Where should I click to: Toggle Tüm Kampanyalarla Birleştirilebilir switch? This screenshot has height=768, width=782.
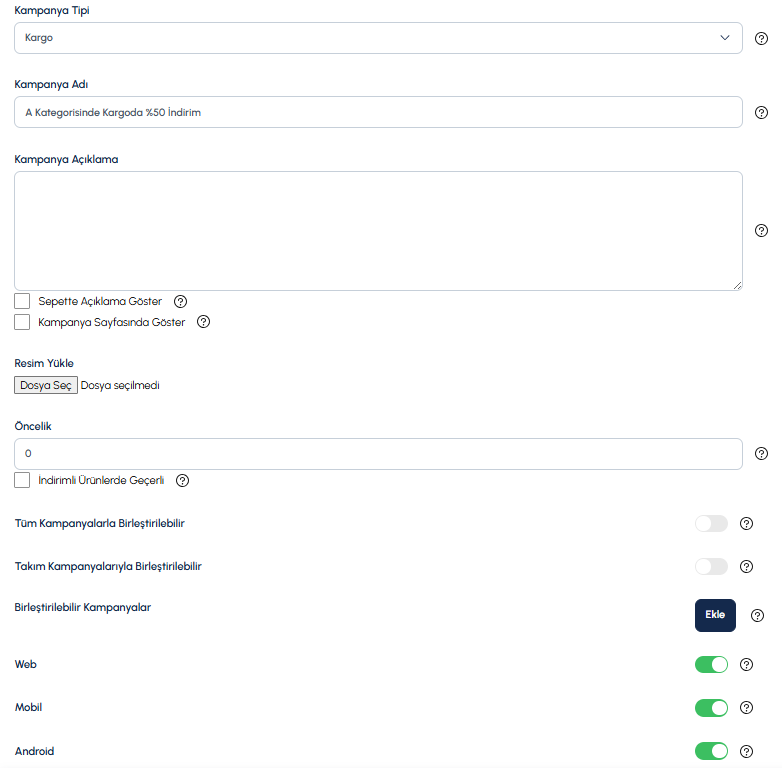click(711, 524)
